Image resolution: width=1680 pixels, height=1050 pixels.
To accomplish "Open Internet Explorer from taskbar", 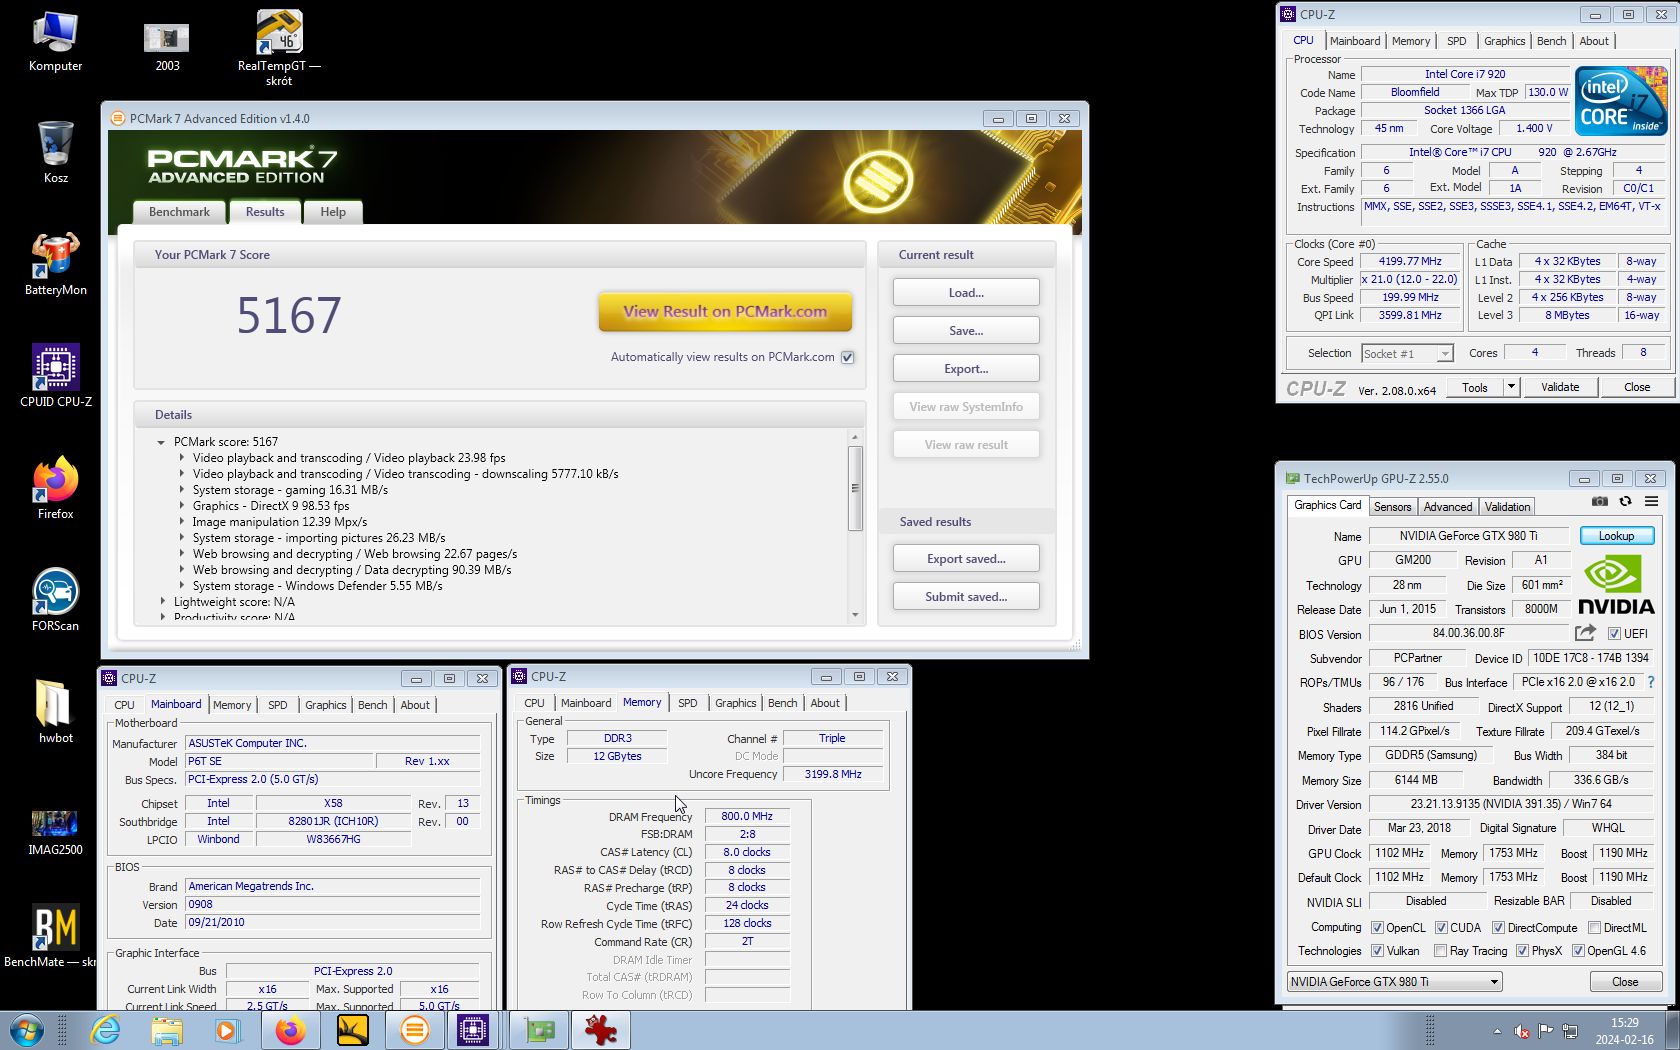I will pos(105,1030).
